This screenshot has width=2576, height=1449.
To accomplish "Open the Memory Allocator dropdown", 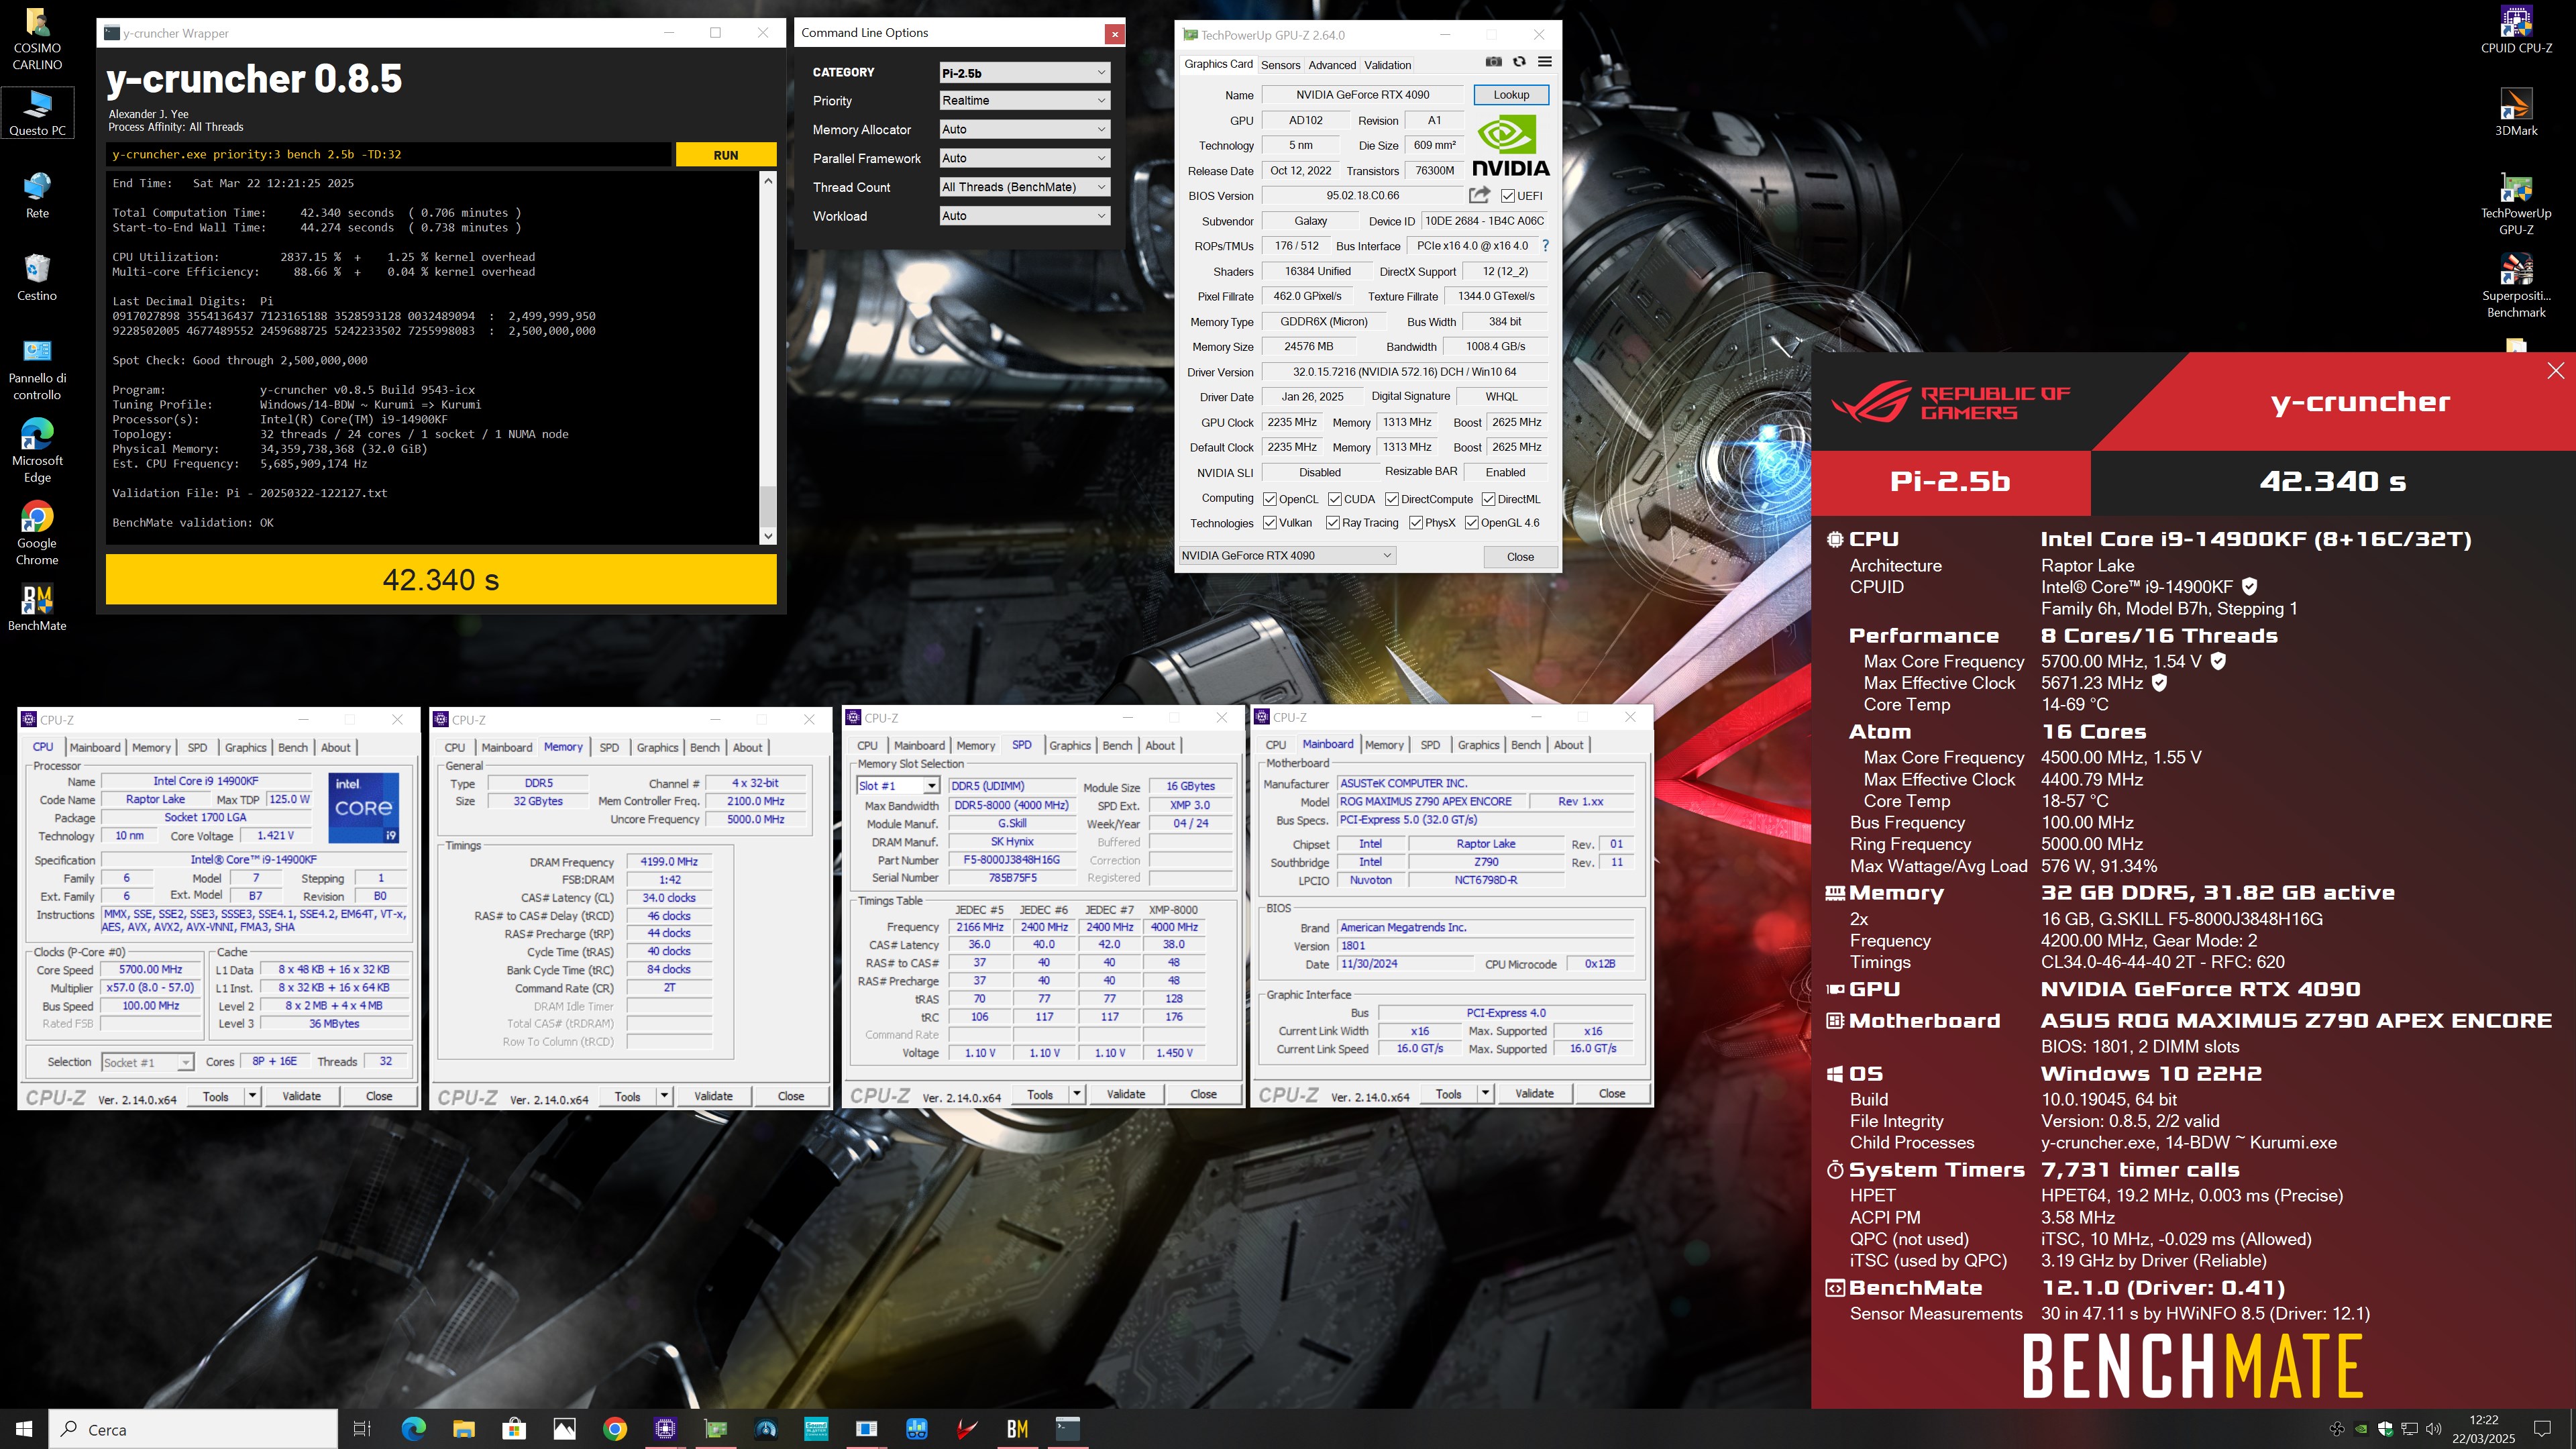I will [x=1024, y=129].
